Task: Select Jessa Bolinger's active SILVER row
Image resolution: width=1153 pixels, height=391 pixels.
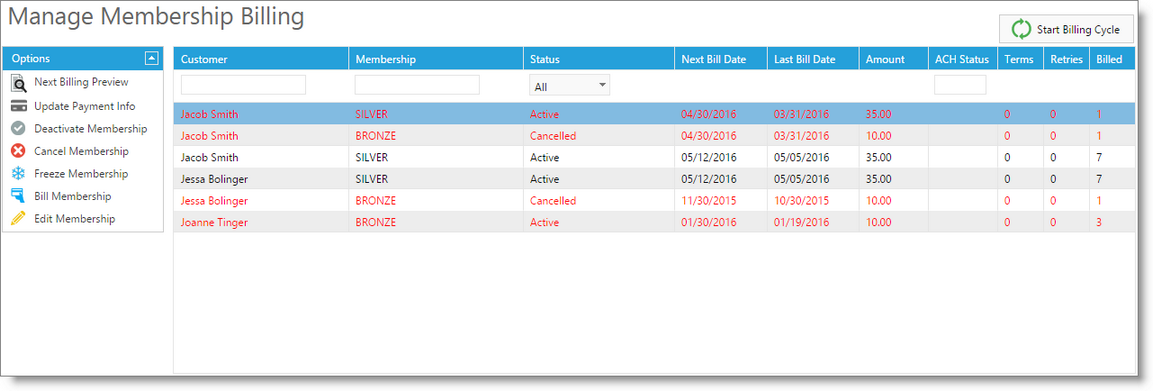Action: point(654,179)
